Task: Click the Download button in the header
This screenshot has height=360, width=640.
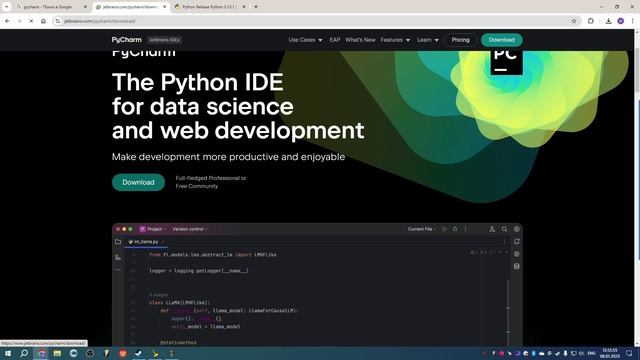Action: click(502, 40)
